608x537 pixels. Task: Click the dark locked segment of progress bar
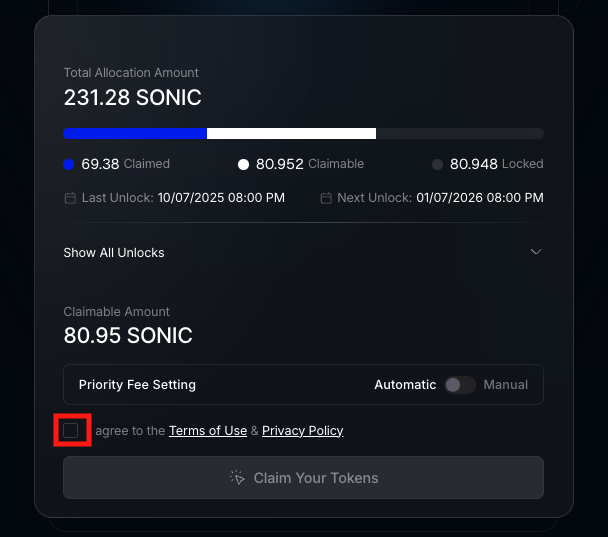click(x=460, y=133)
